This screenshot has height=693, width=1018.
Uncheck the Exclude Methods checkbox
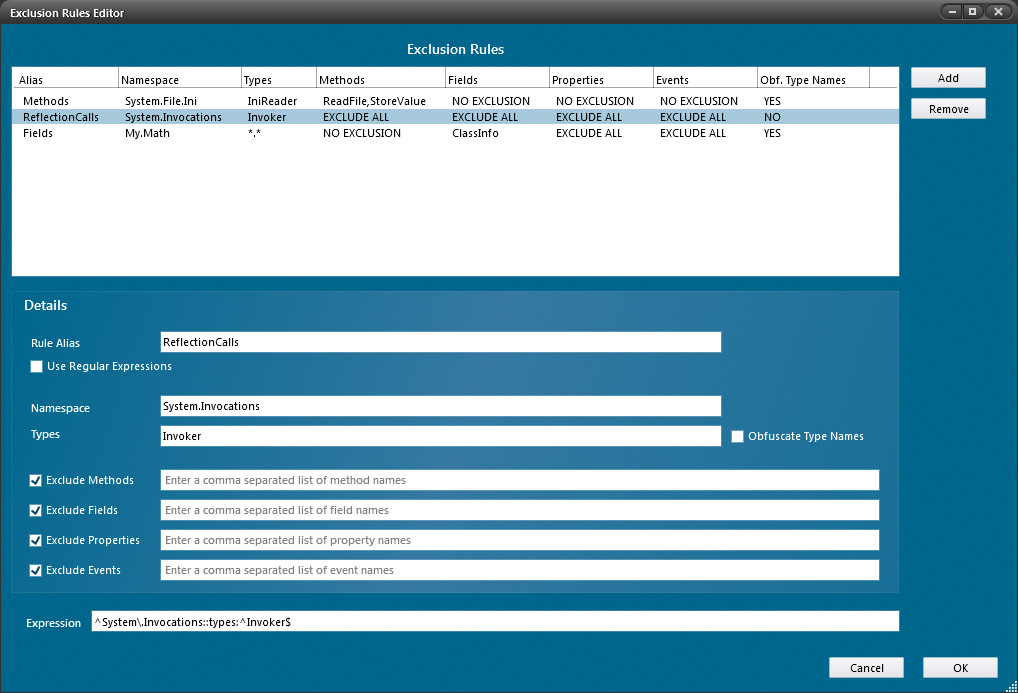click(36, 481)
